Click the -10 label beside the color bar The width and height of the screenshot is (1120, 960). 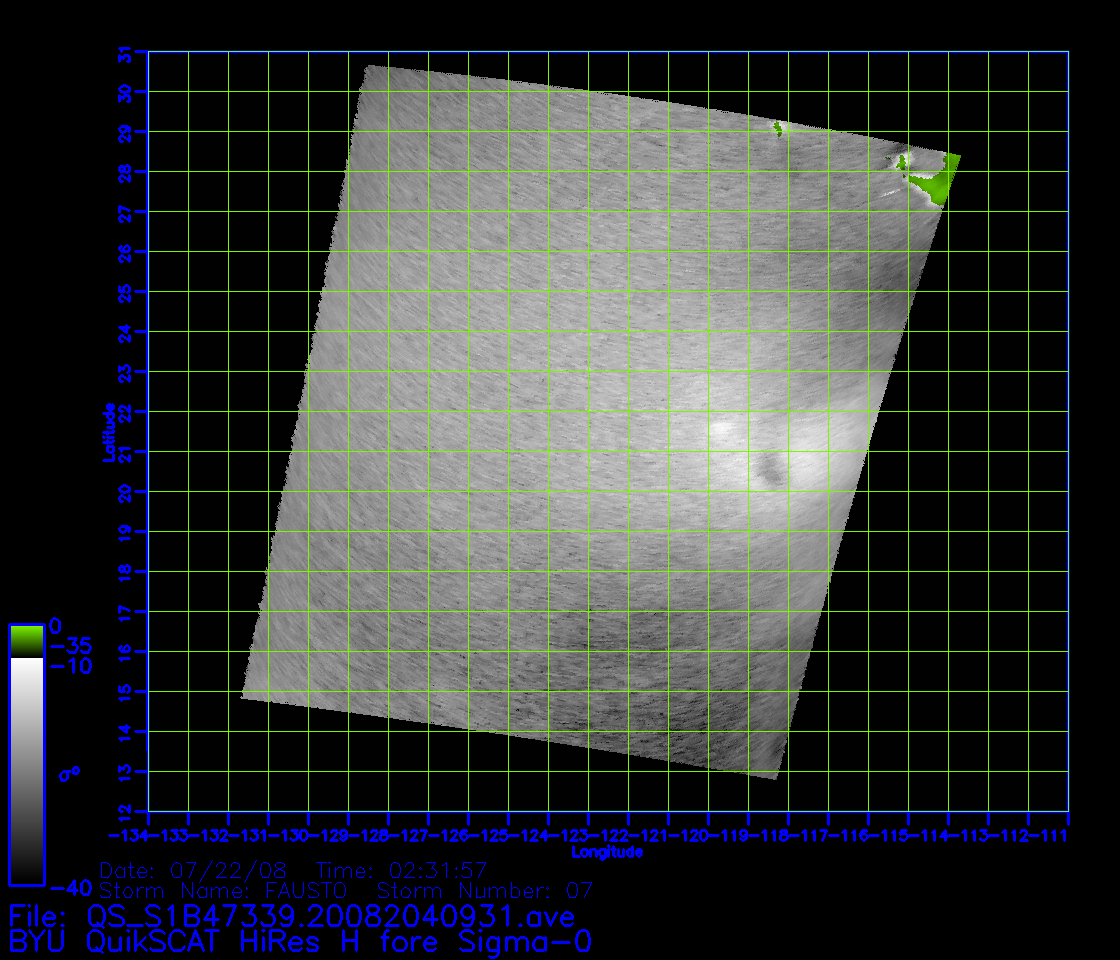click(70, 666)
